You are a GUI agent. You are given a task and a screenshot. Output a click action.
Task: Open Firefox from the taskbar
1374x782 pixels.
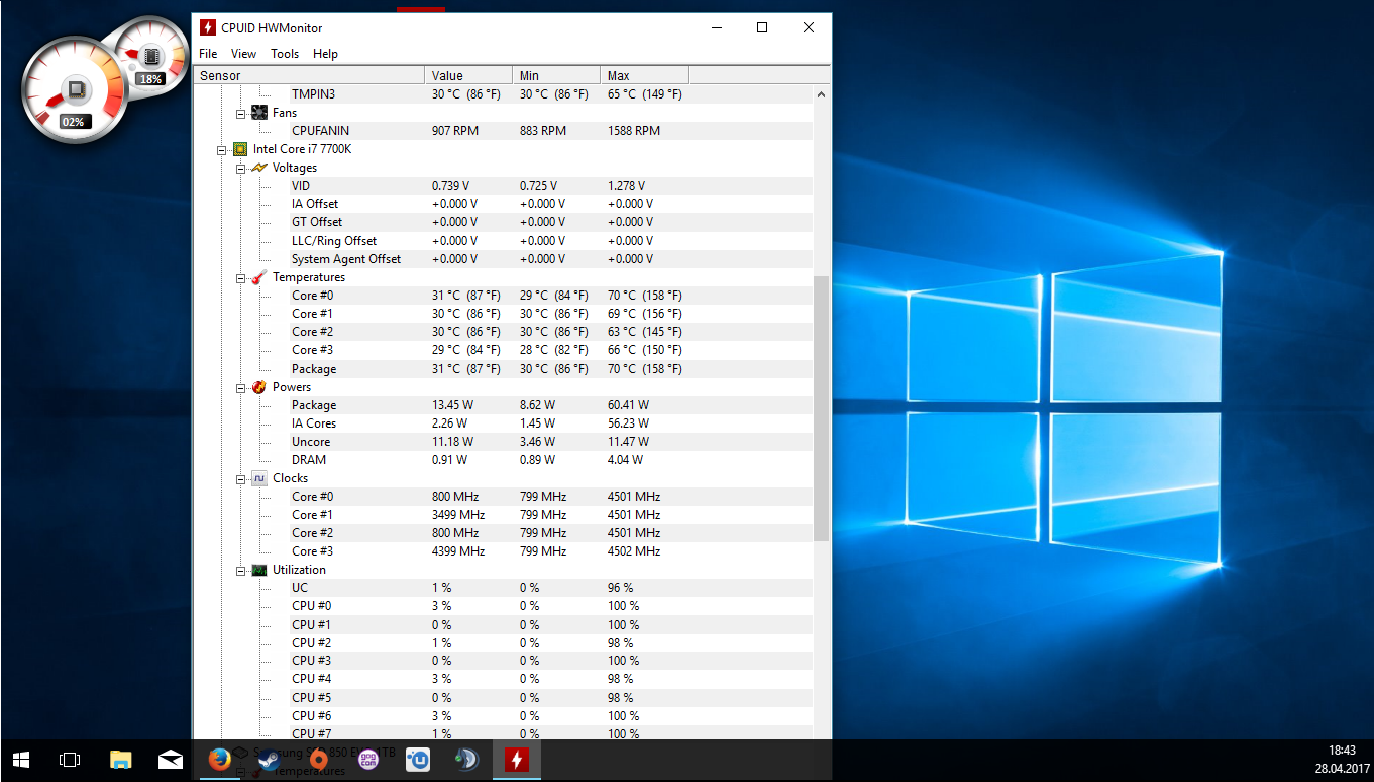point(220,760)
